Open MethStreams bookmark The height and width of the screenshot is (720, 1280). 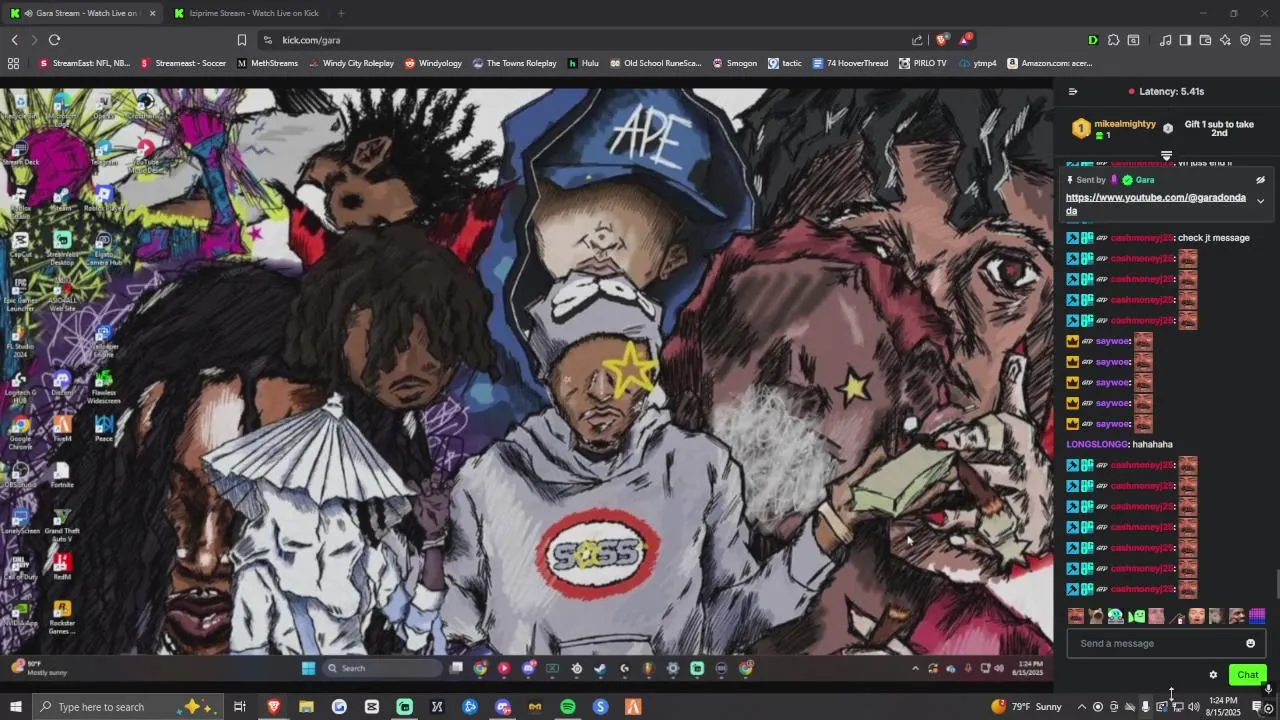click(x=267, y=63)
